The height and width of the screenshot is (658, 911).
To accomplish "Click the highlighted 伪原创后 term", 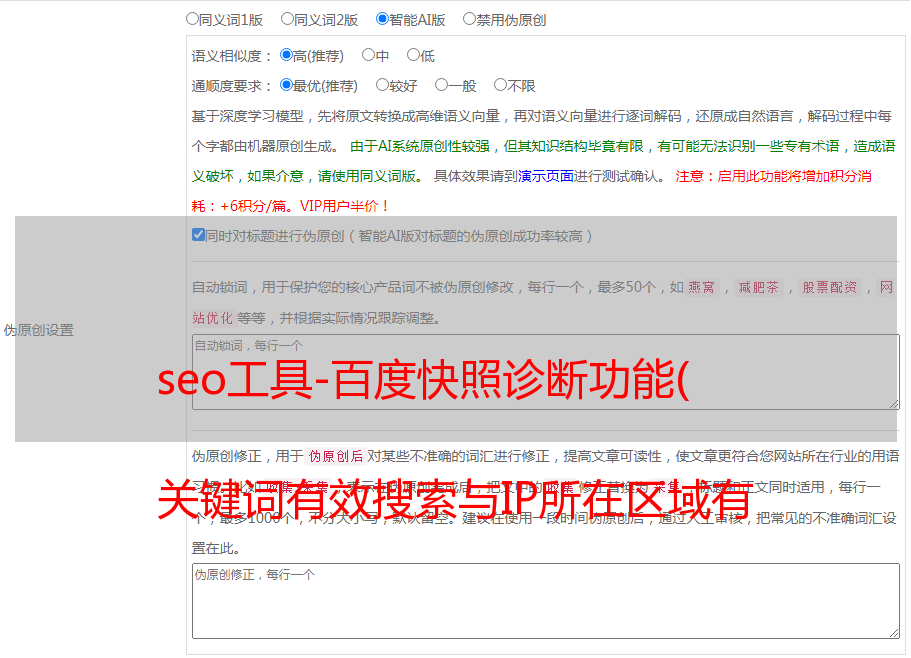I will tap(336, 456).
